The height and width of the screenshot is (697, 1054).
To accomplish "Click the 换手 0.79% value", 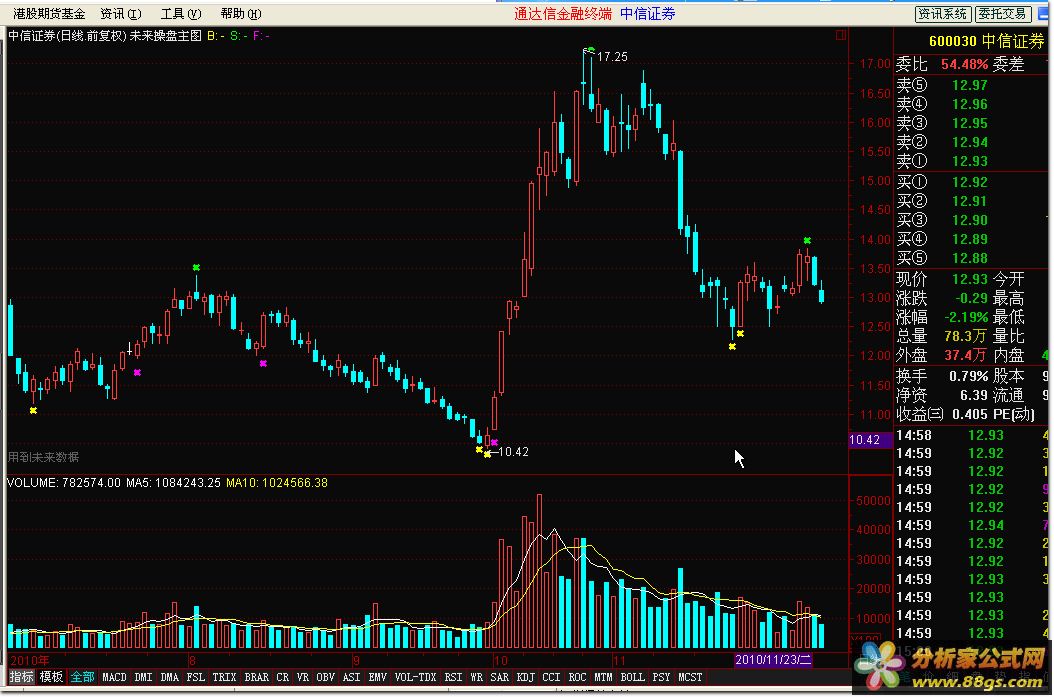I will click(x=969, y=376).
